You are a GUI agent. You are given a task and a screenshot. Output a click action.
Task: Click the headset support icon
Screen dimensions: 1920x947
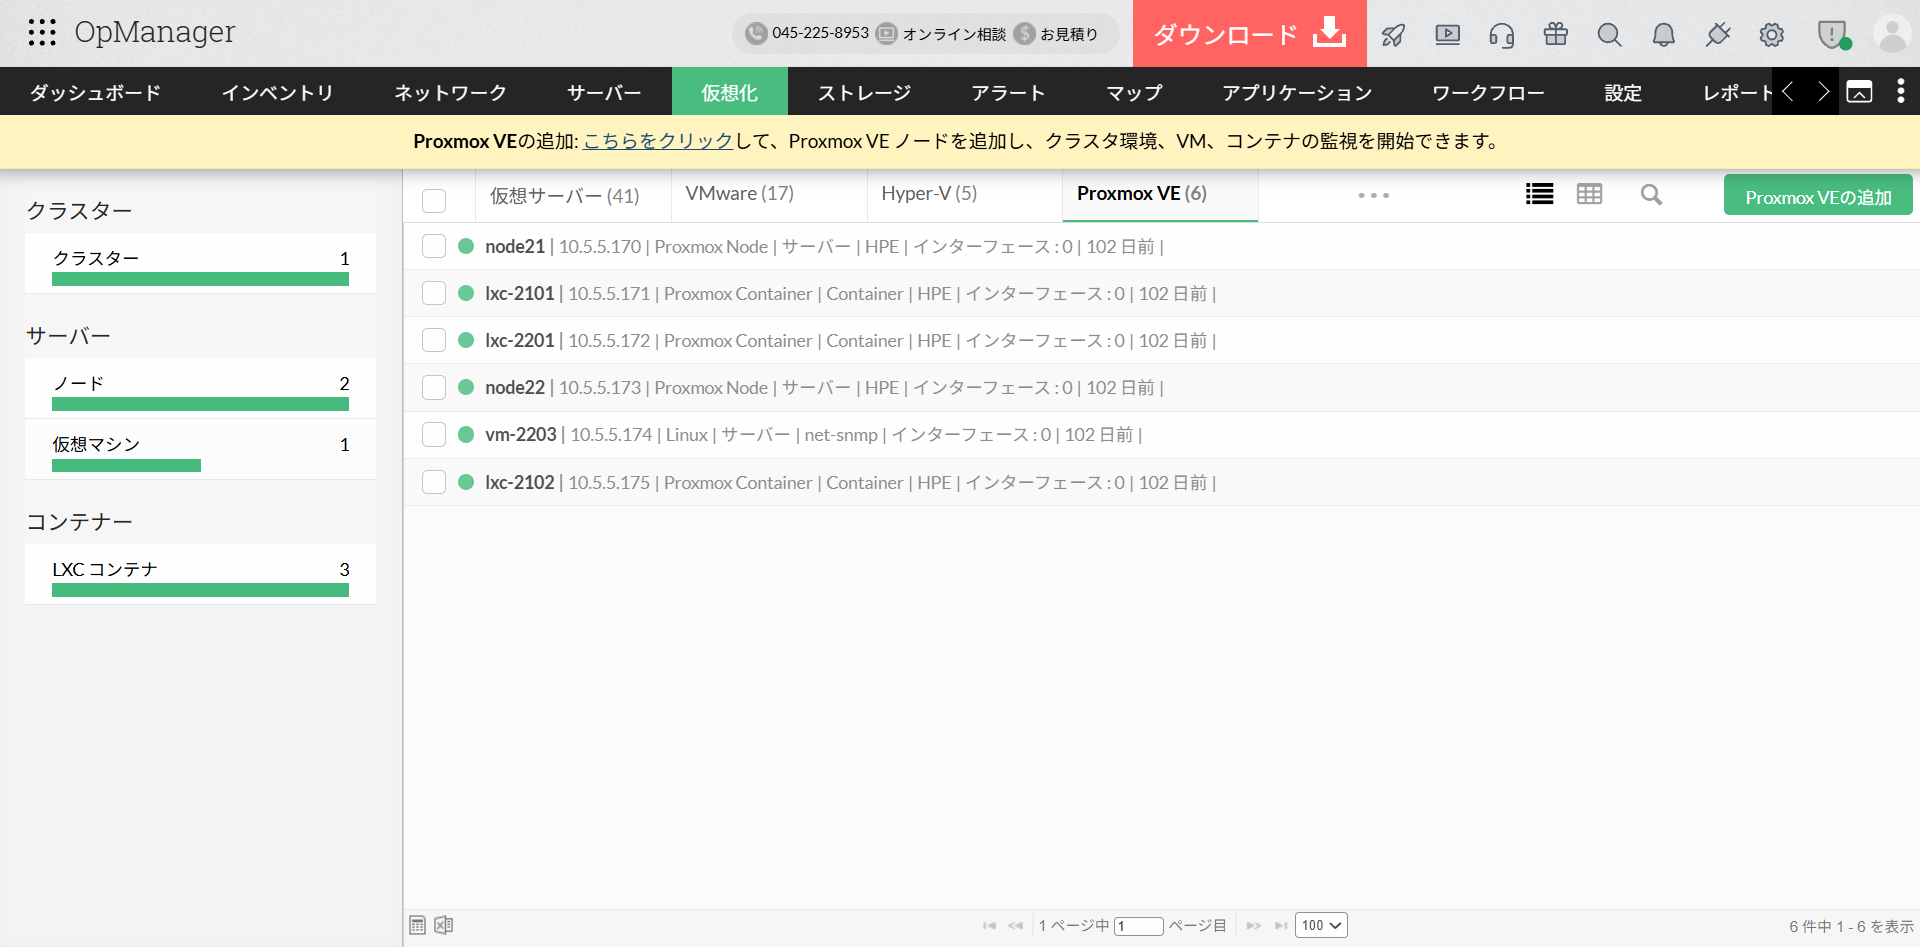pos(1501,35)
